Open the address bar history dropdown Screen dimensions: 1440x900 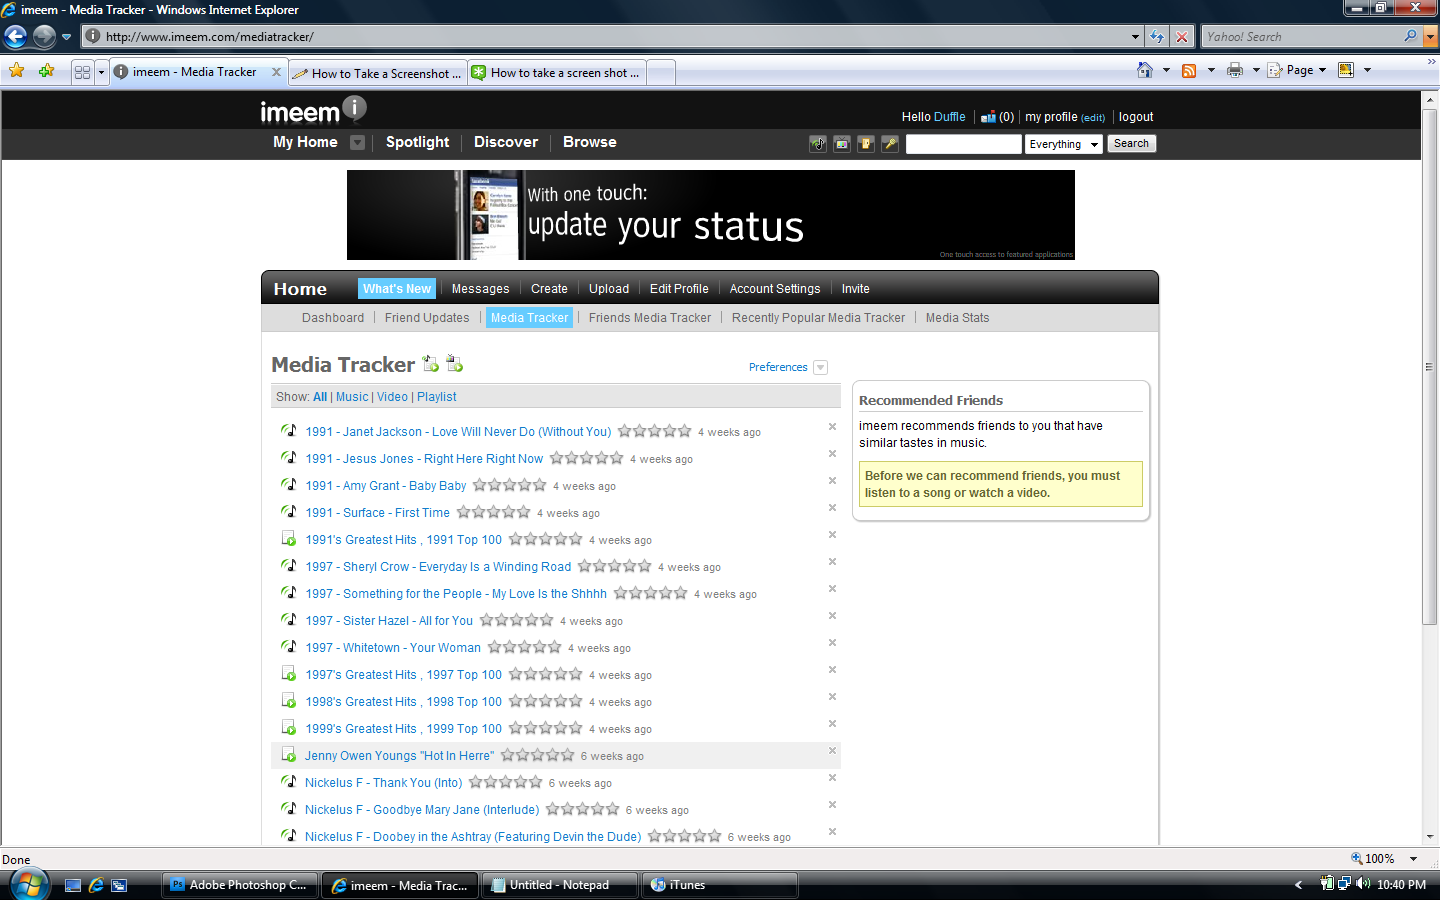point(1135,37)
